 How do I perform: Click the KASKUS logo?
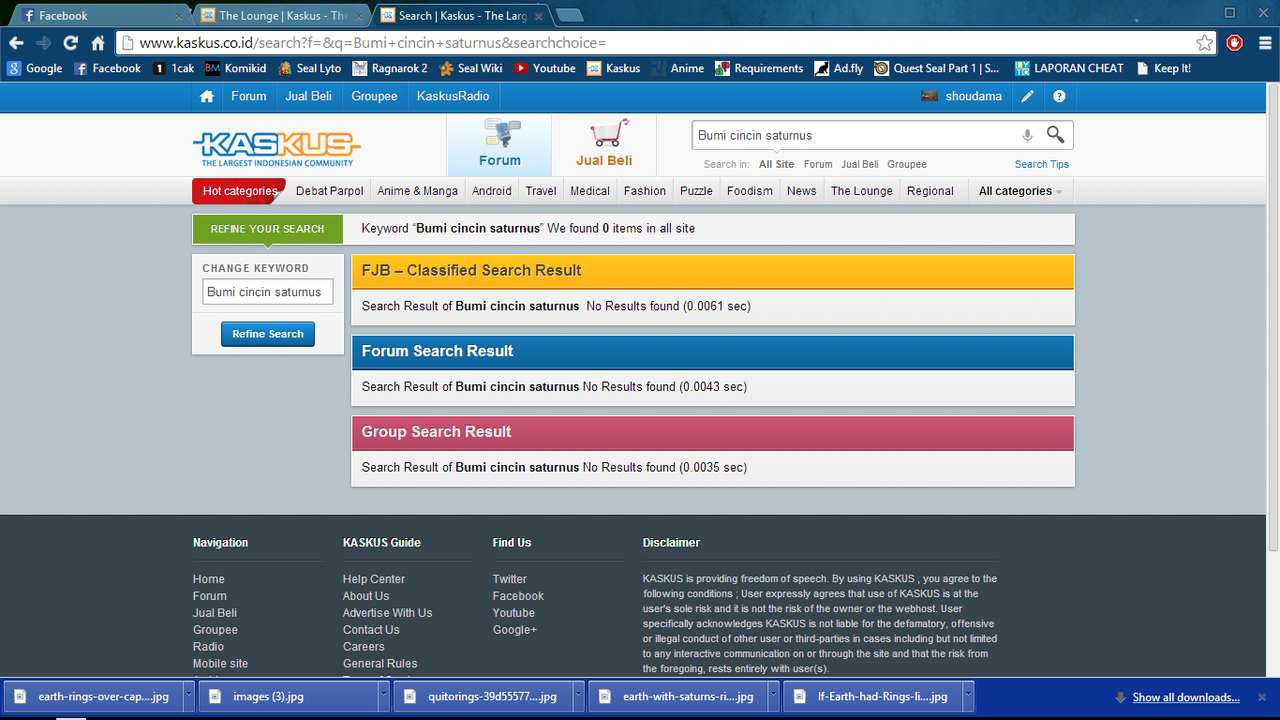click(276, 149)
